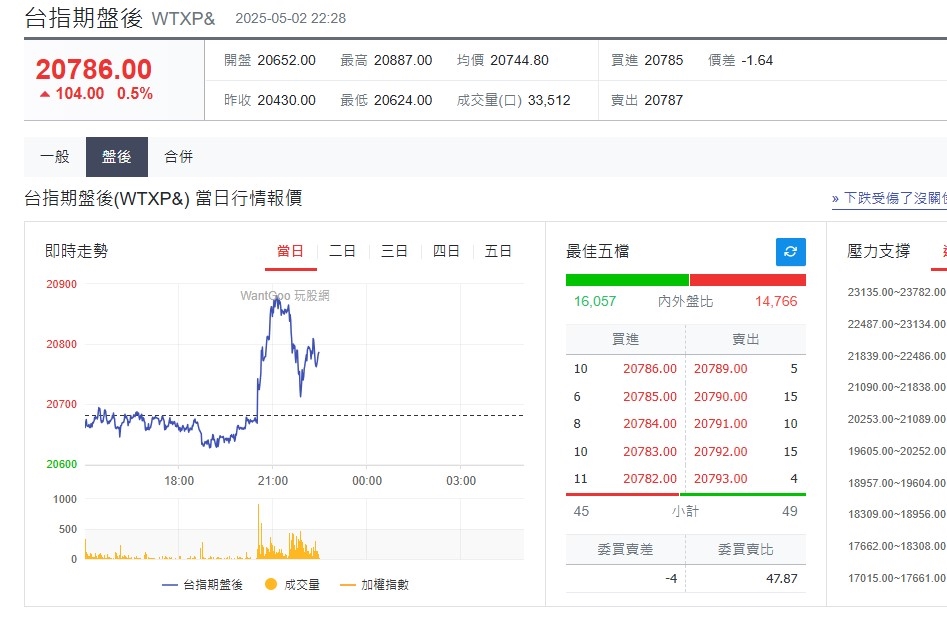Click the WantGoo 玩股網 chart watermark
947x632 pixels.
[285, 297]
